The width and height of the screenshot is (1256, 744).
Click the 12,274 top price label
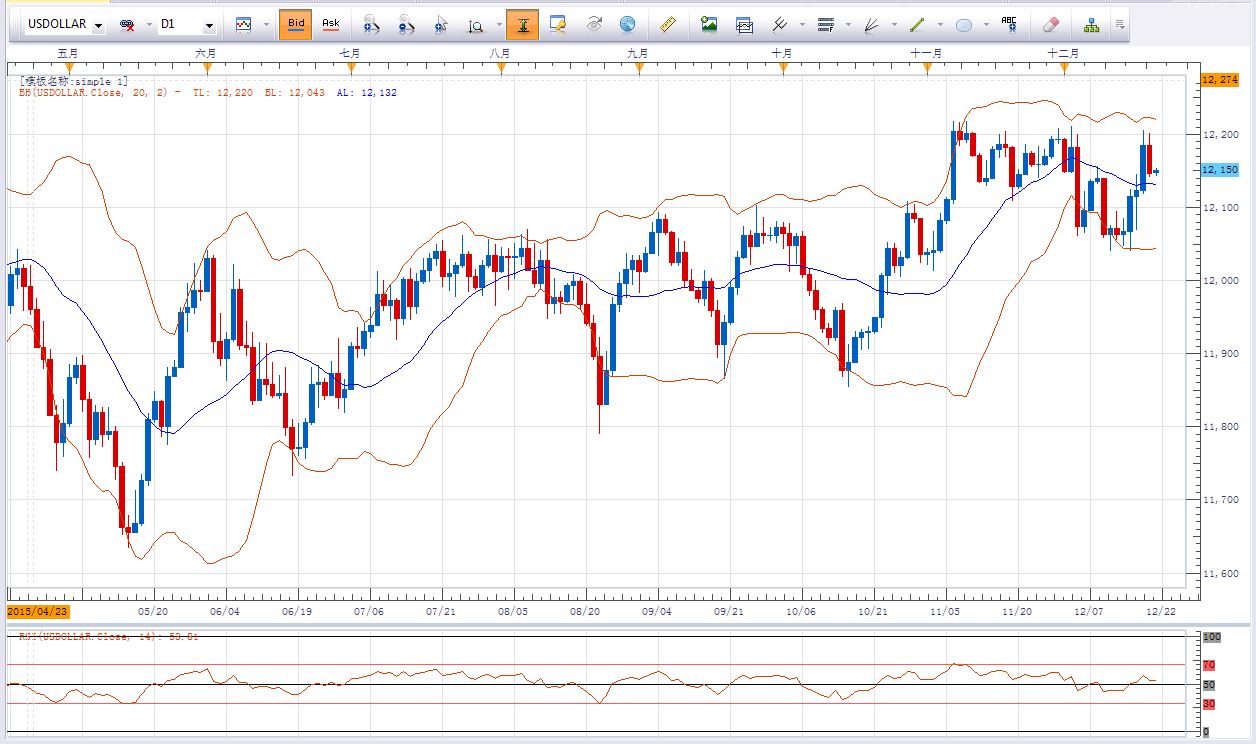pyautogui.click(x=1220, y=79)
